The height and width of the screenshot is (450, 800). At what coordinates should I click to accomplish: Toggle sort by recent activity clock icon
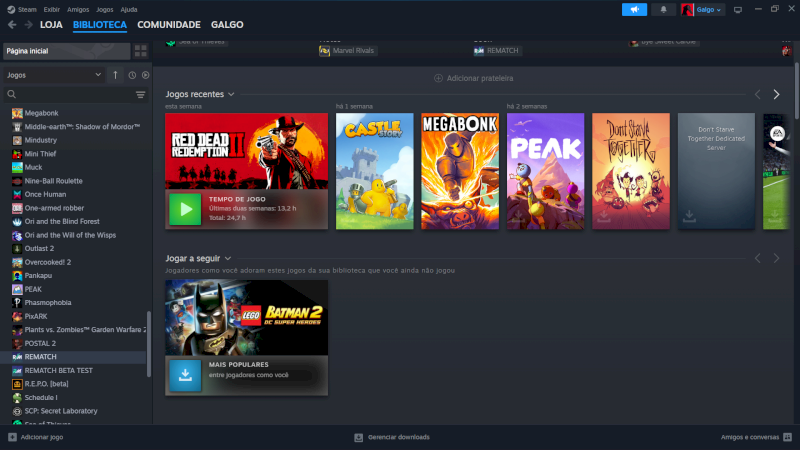(131, 75)
